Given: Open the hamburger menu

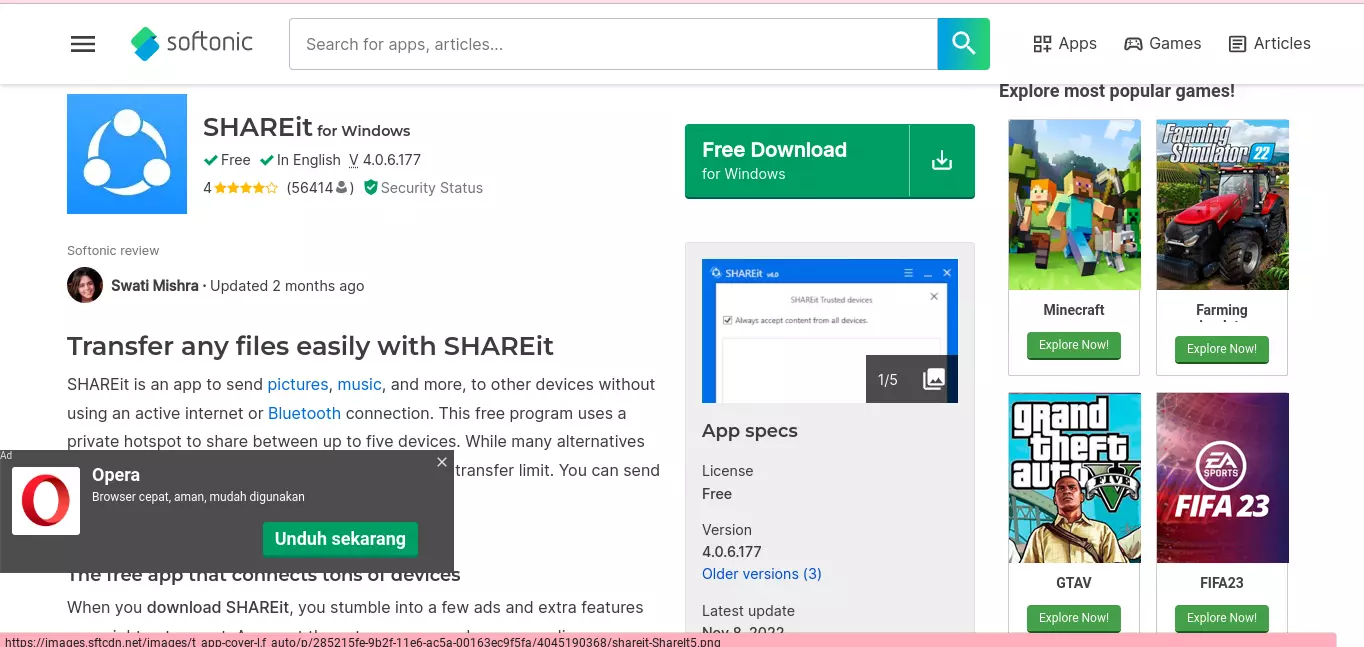Looking at the screenshot, I should (x=83, y=44).
